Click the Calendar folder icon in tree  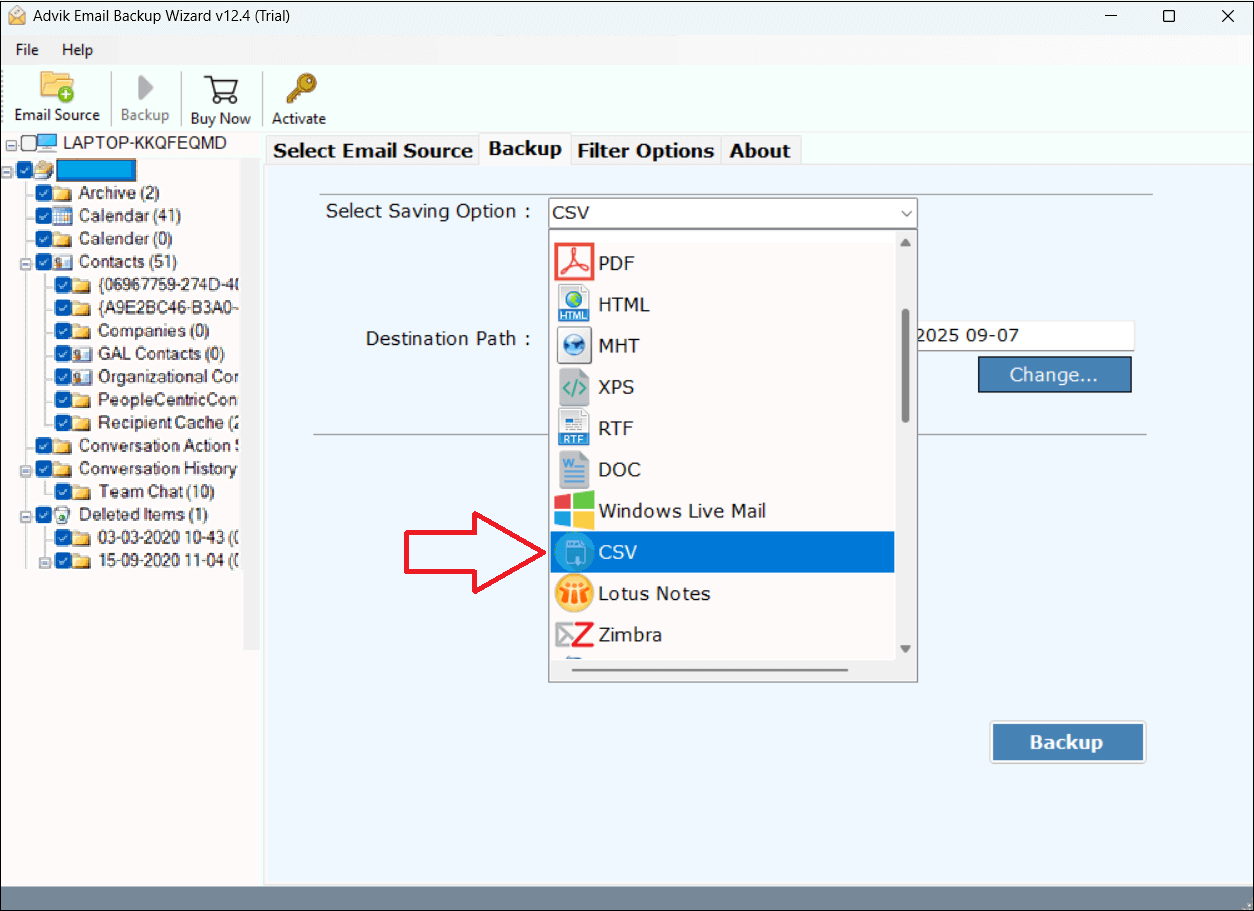point(63,216)
